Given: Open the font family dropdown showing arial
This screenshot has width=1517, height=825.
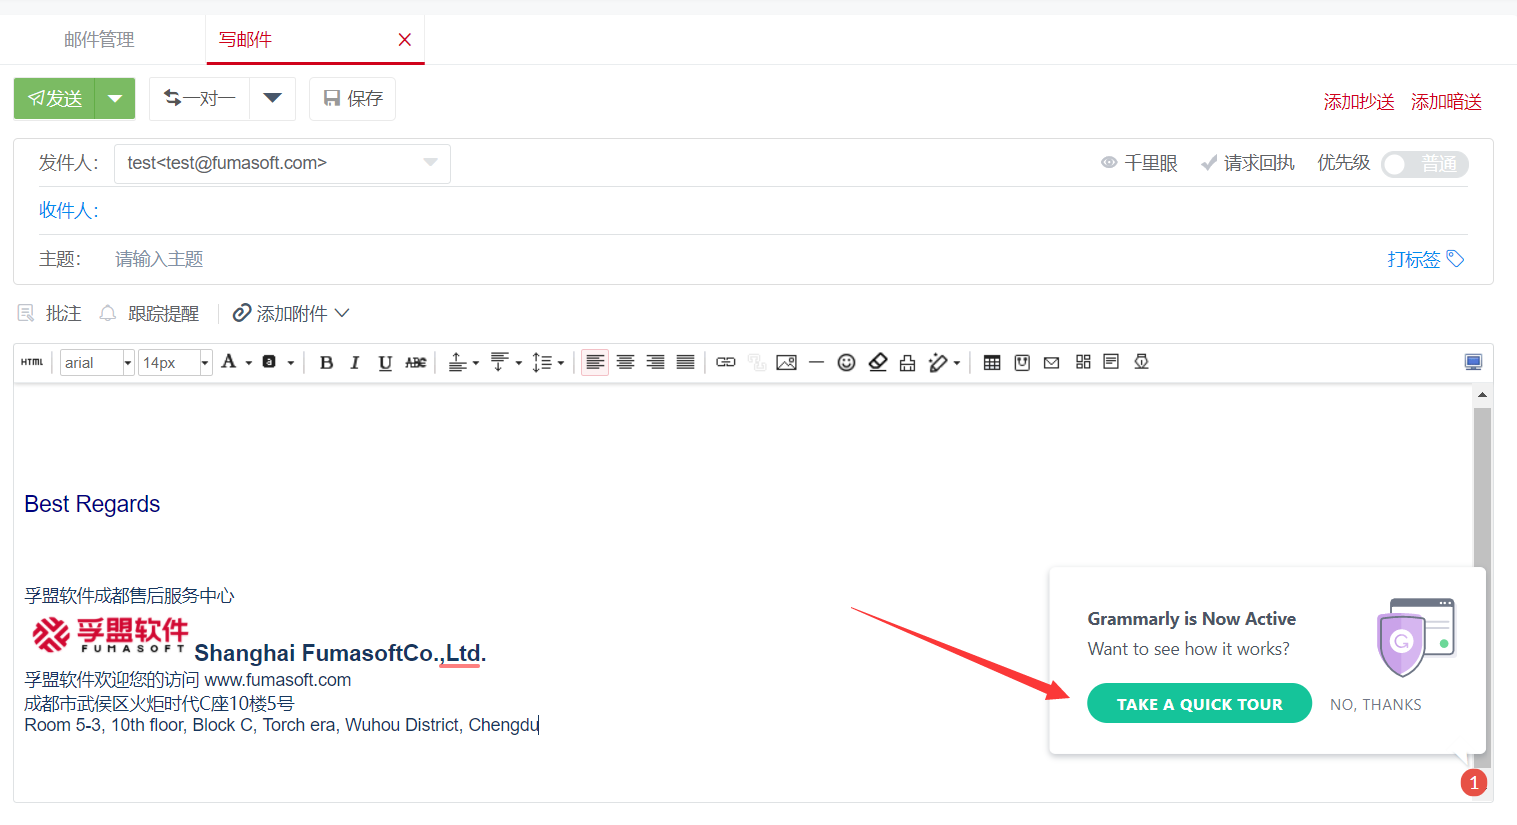Looking at the screenshot, I should pos(96,362).
